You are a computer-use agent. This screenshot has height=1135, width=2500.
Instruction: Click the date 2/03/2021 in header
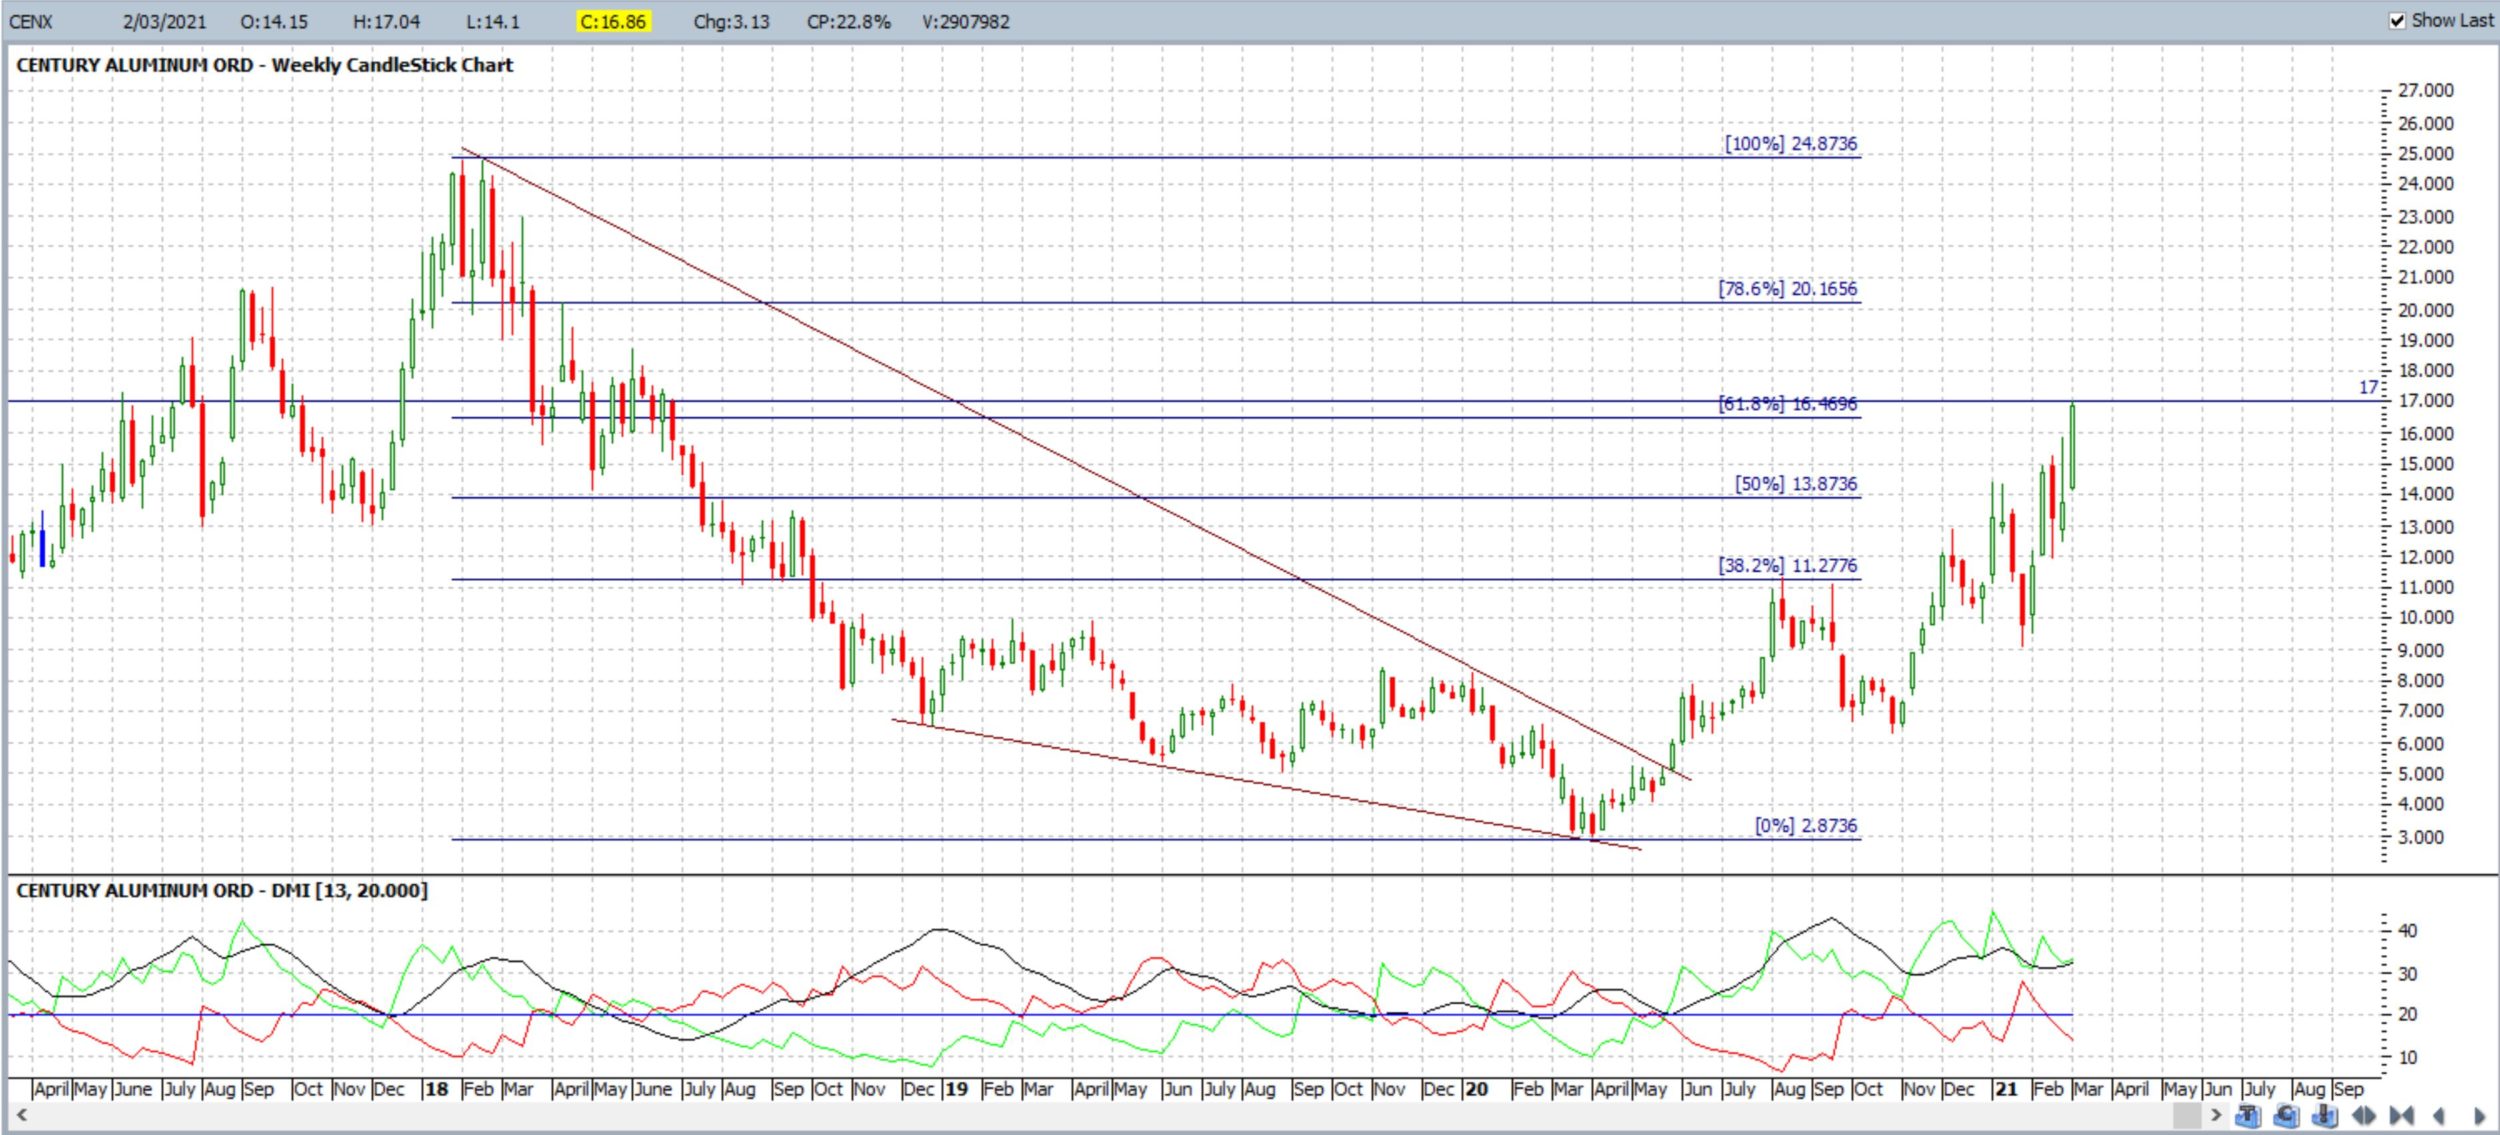[164, 21]
